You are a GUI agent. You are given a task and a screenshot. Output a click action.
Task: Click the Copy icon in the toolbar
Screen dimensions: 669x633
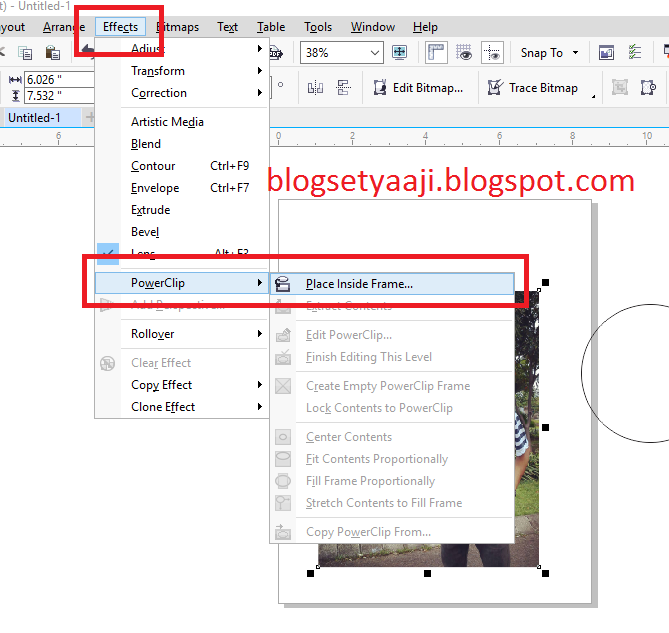(25, 53)
